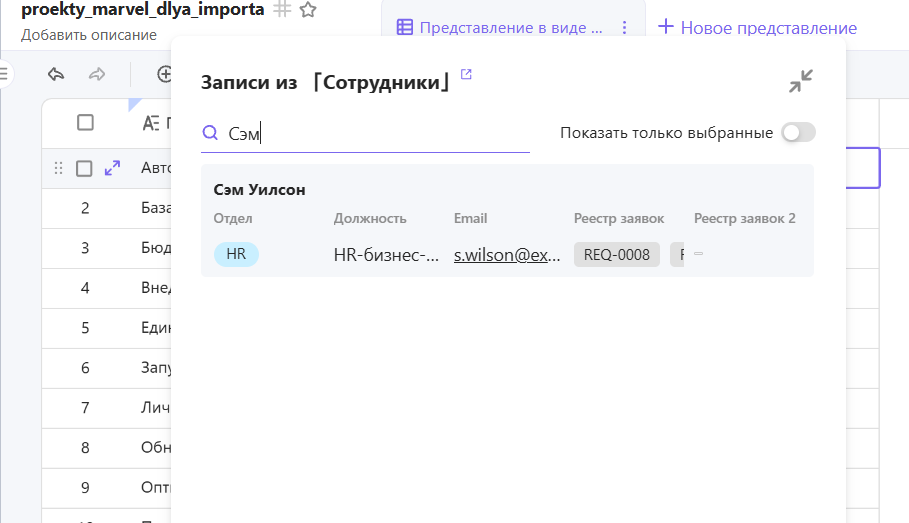Click the hash icon beside table title

point(282,9)
